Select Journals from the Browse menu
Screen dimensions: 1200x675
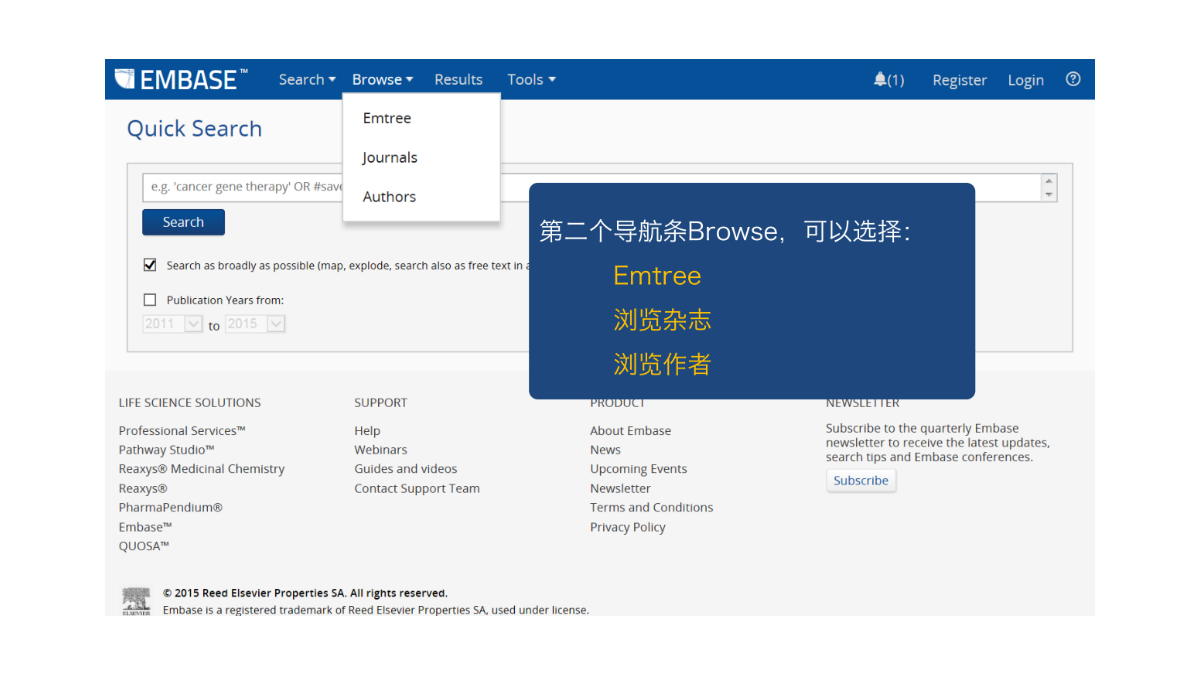[390, 157]
